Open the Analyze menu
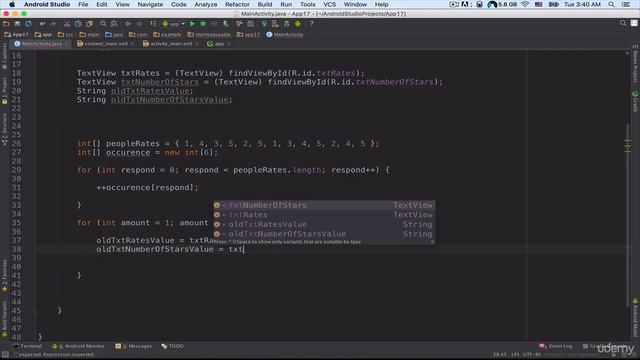Viewport: 640px width, 360px height. 206,4
